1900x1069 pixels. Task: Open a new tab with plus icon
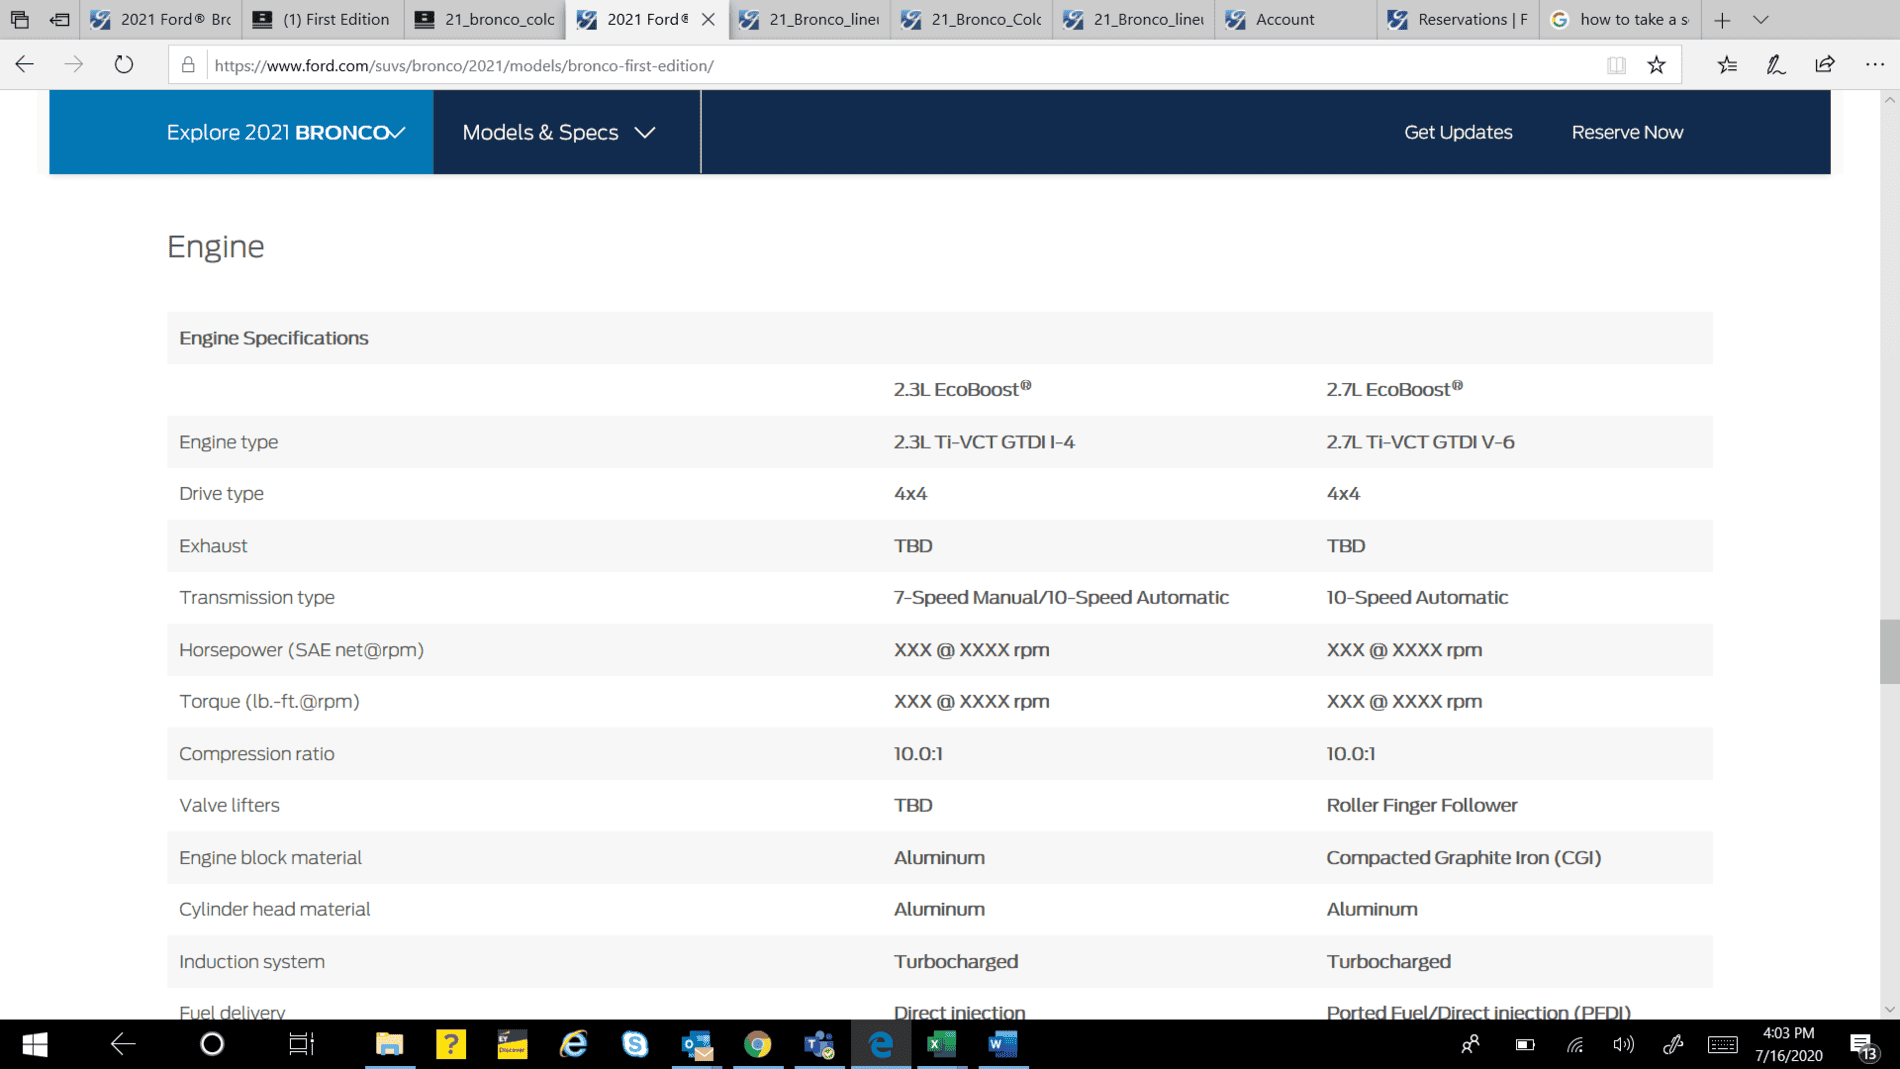(x=1722, y=20)
